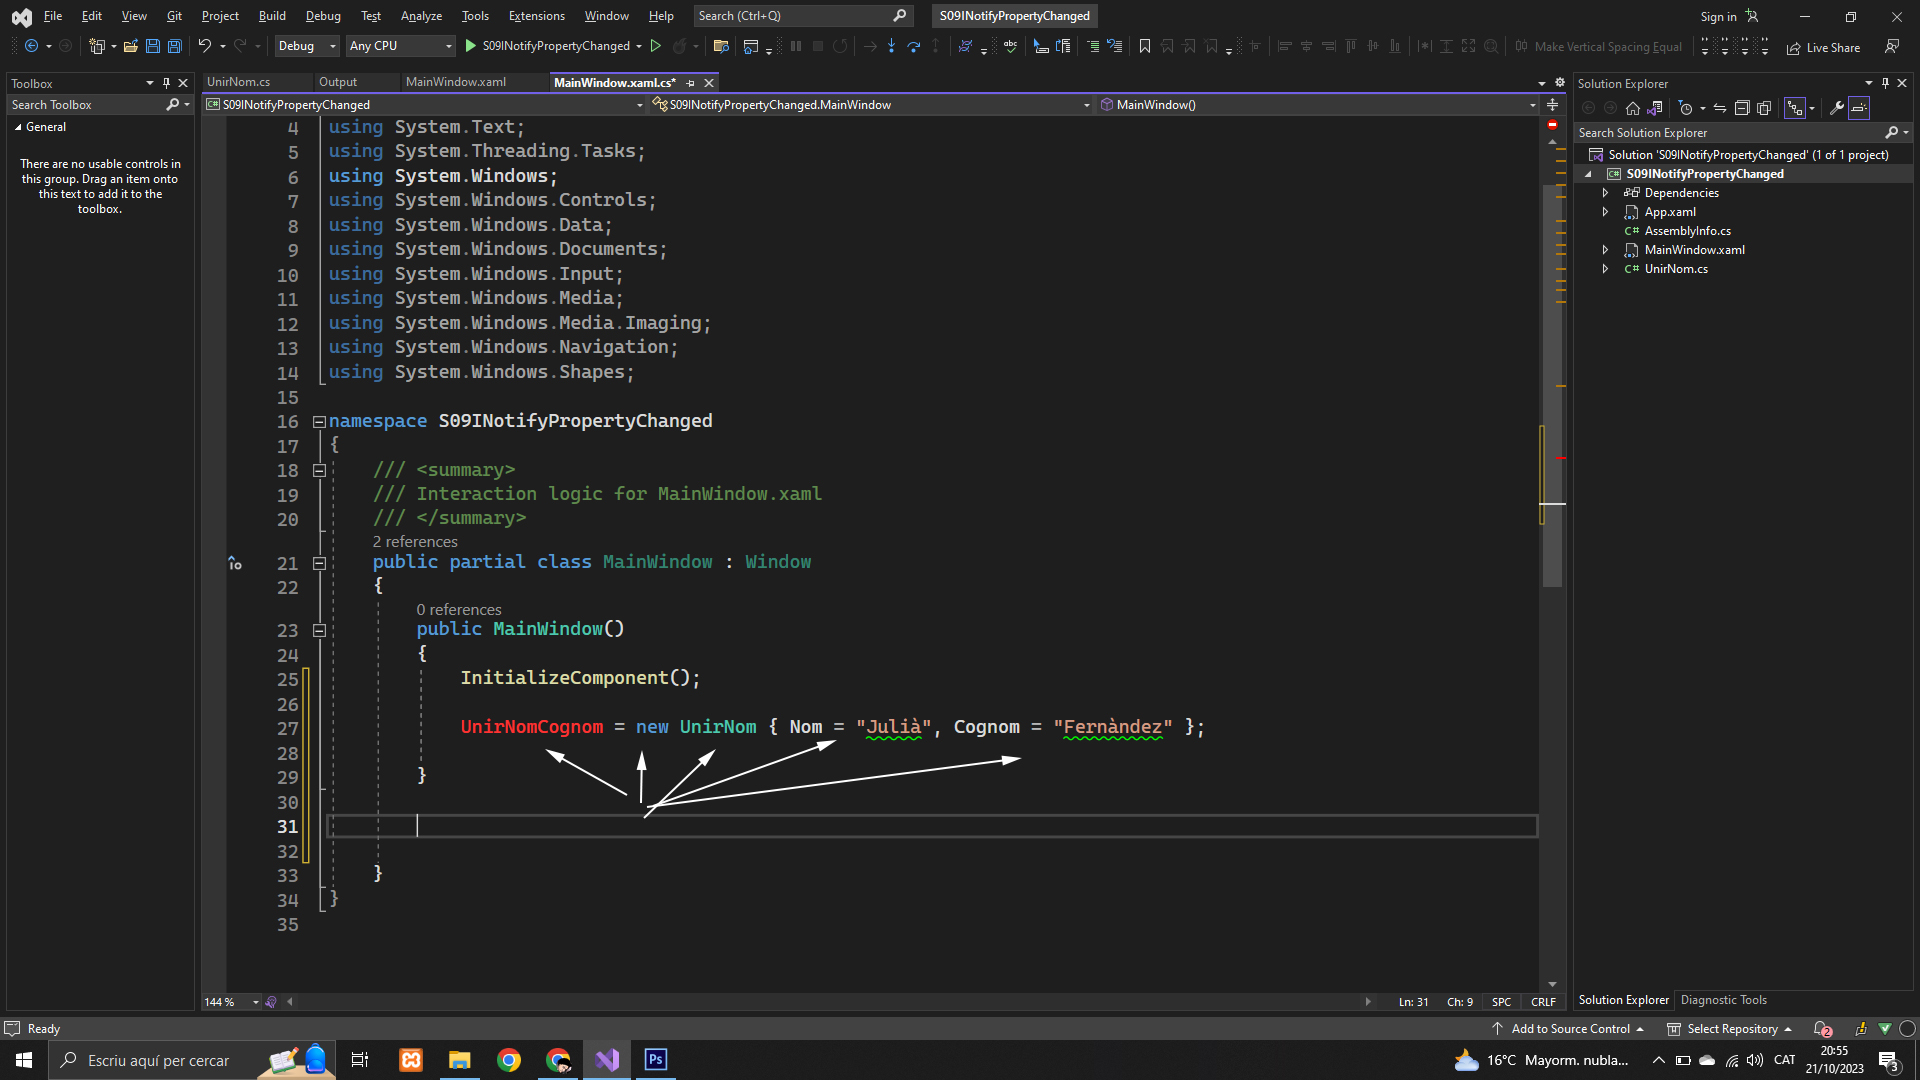Click Collapse All in Solution Explorer
Viewport: 1920px width, 1080px height.
click(1741, 108)
